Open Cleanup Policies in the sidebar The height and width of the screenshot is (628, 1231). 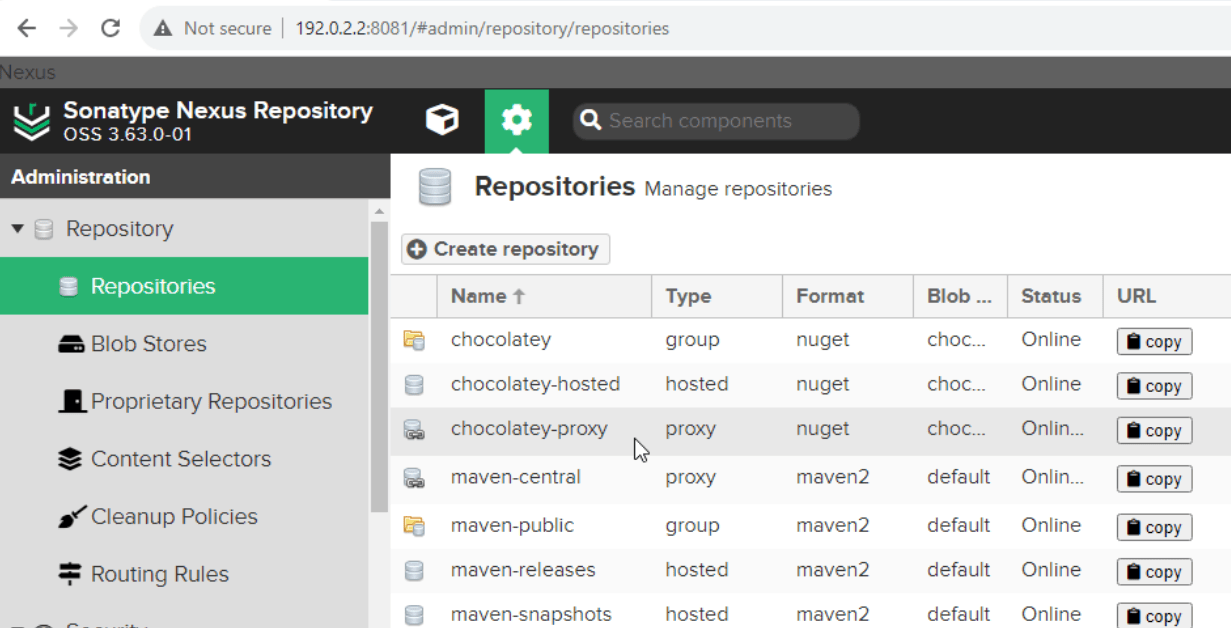tap(174, 517)
